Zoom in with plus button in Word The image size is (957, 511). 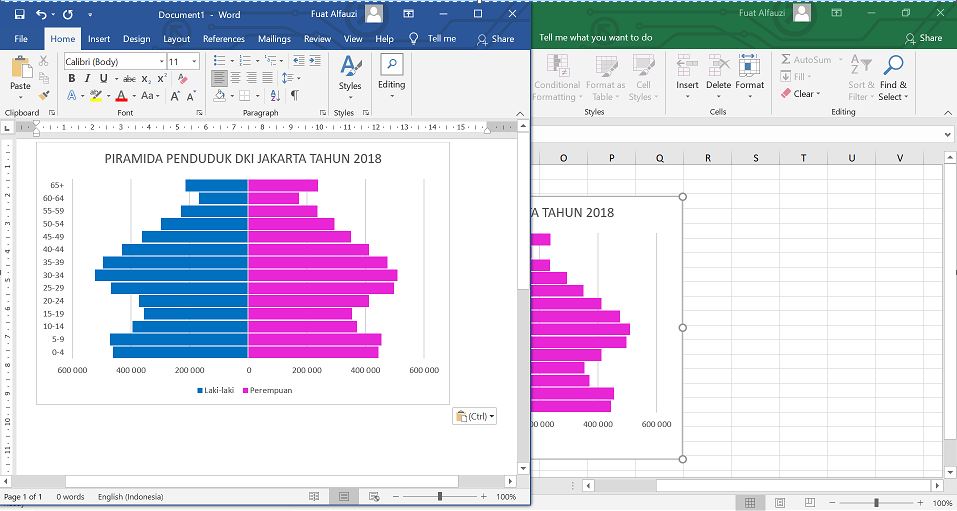click(x=484, y=496)
